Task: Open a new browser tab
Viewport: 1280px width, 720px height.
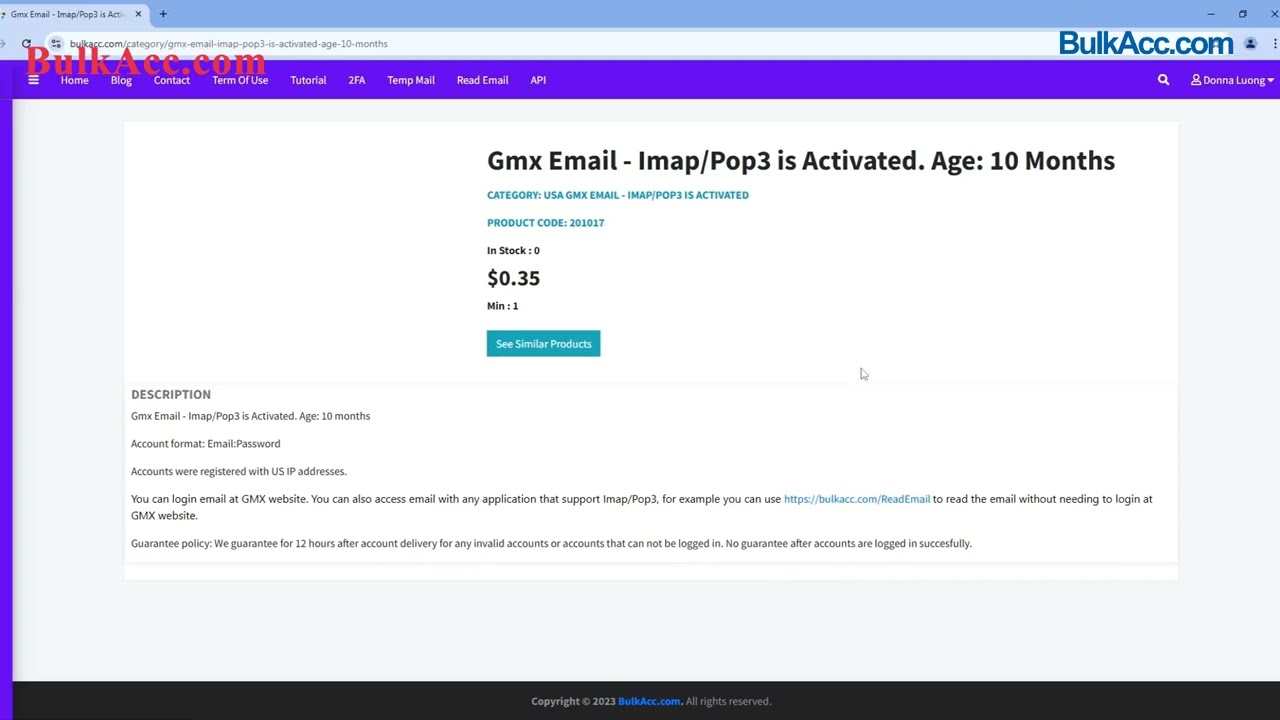Action: (163, 14)
